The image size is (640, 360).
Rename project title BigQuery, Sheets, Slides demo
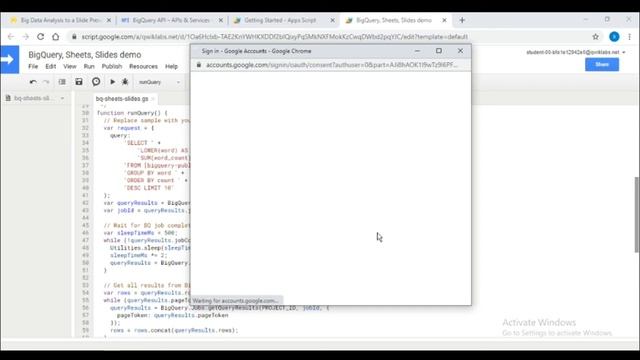[84, 55]
